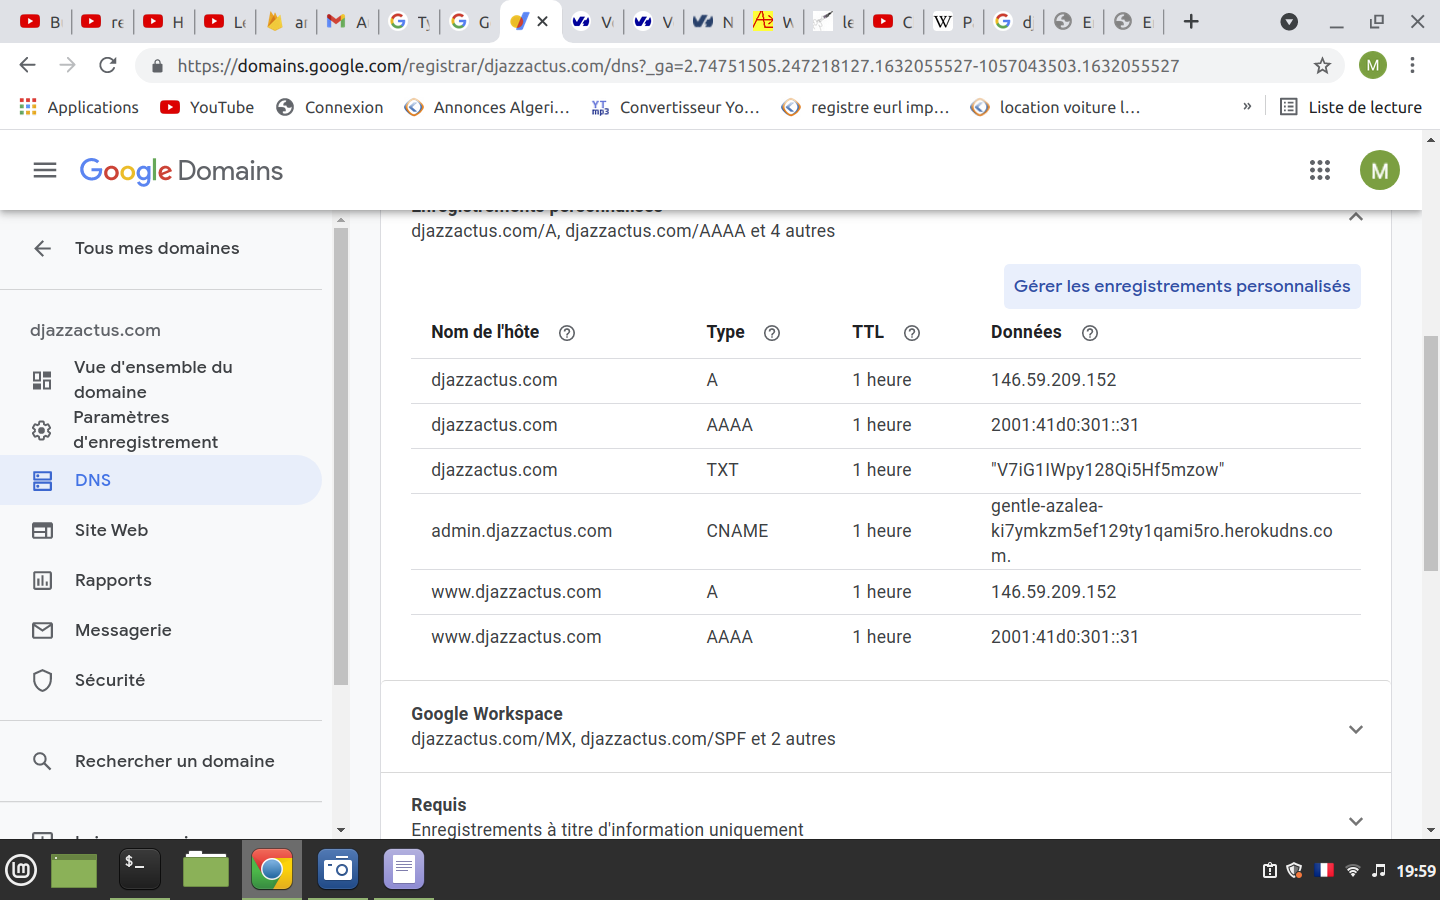Go to Site Web in sidebar
Screen dimensions: 1440x900
[111, 530]
